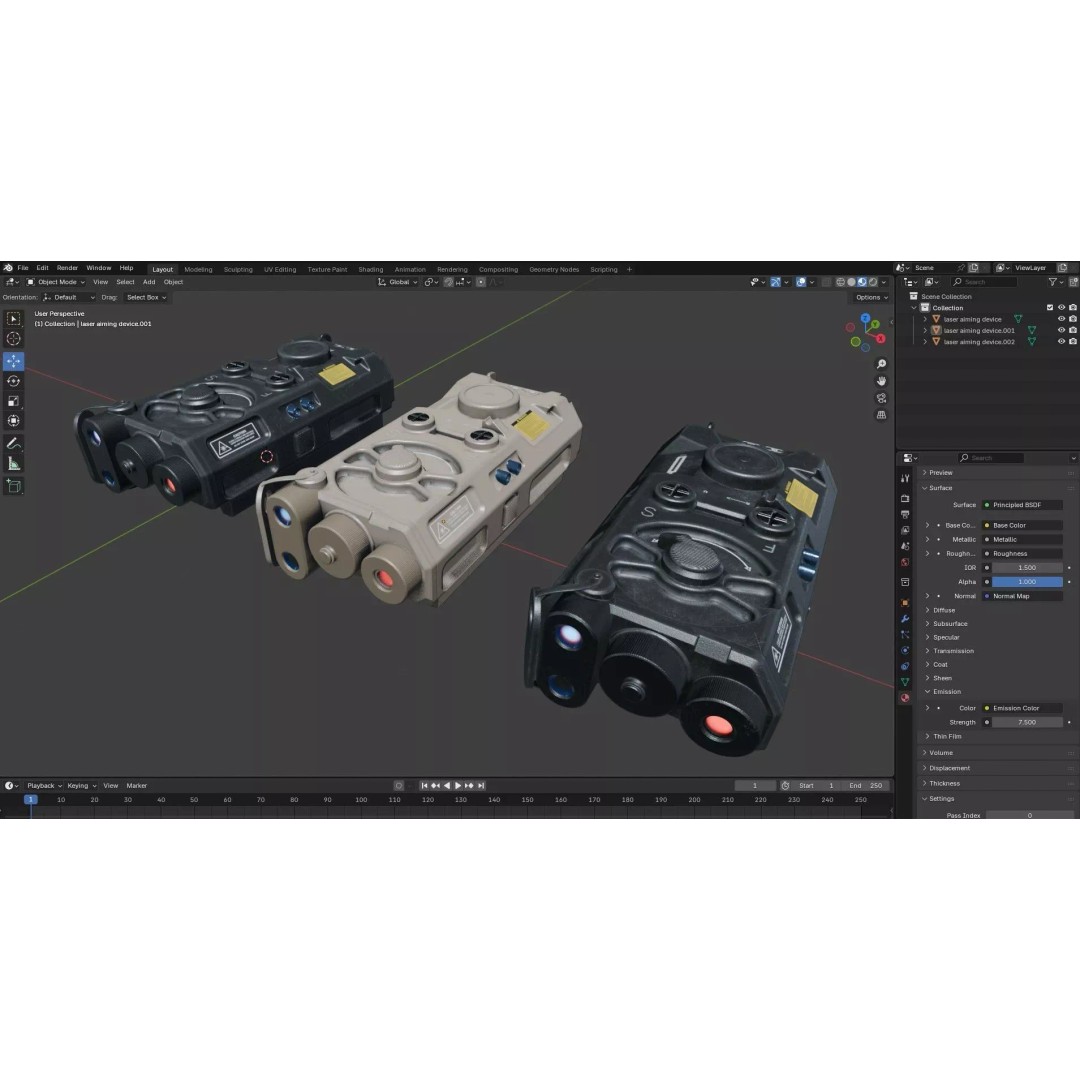1080x1080 pixels.
Task: Open the World properties tab icon
Action: pos(905,562)
